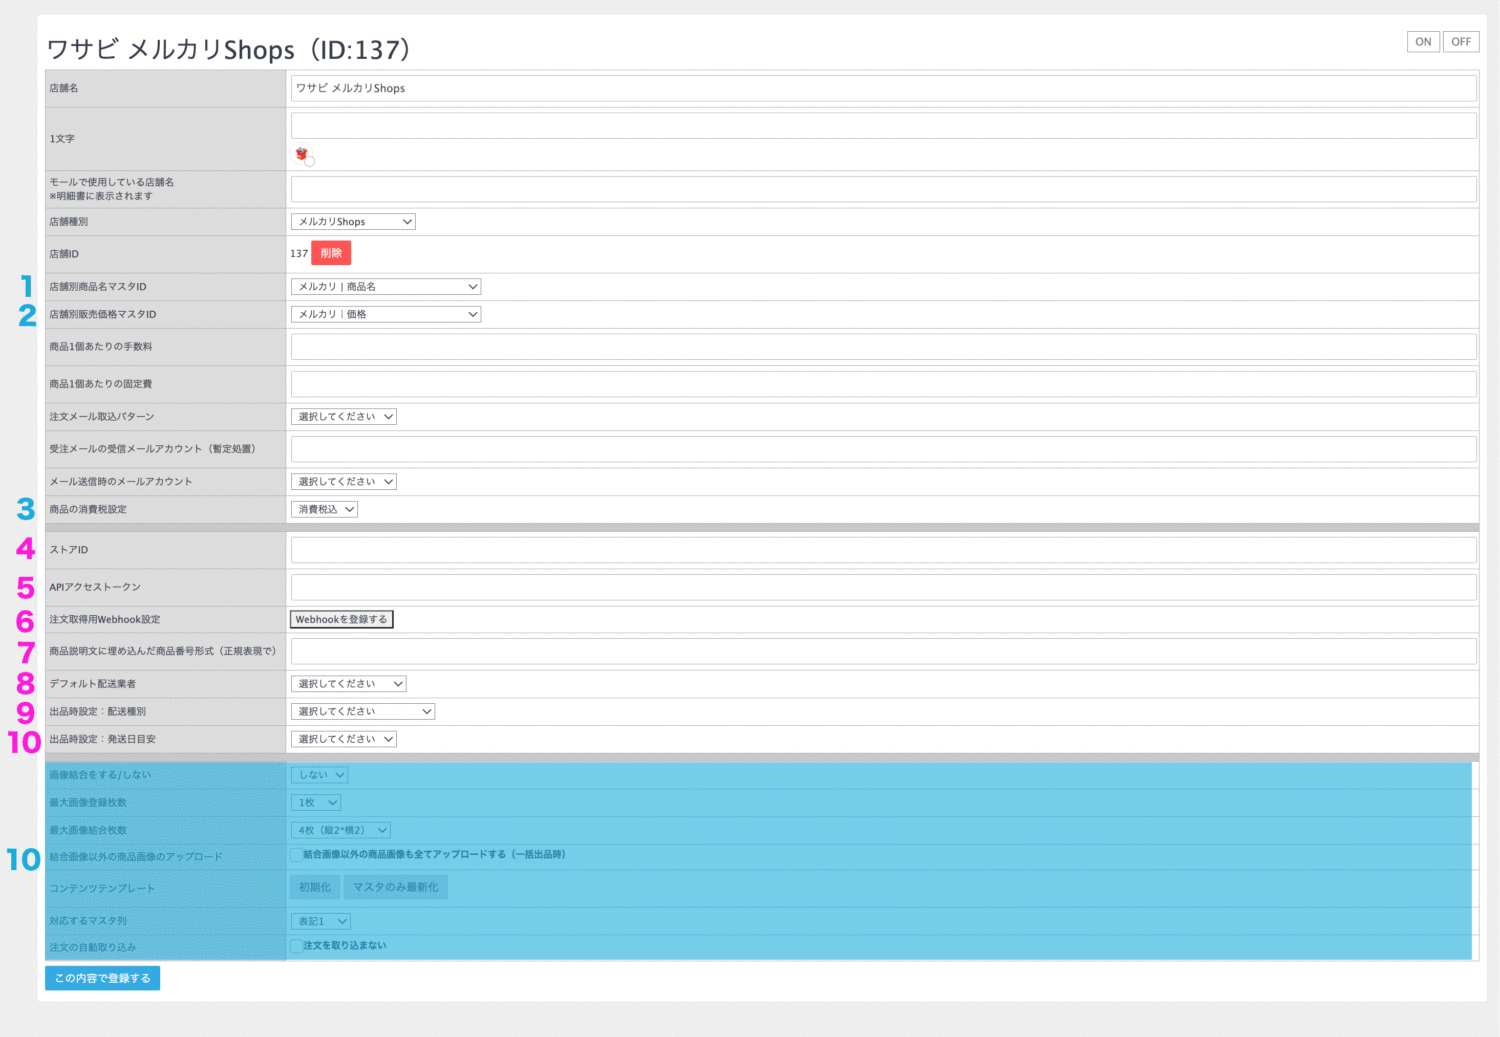Click into the 1文字 text field
The height and width of the screenshot is (1037, 1500).
point(884,125)
